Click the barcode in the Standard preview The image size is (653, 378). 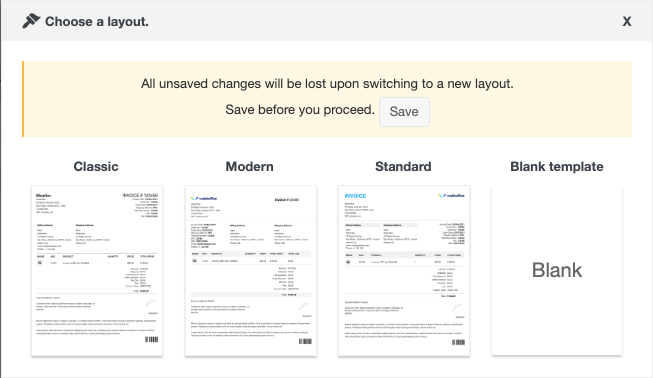(x=459, y=342)
